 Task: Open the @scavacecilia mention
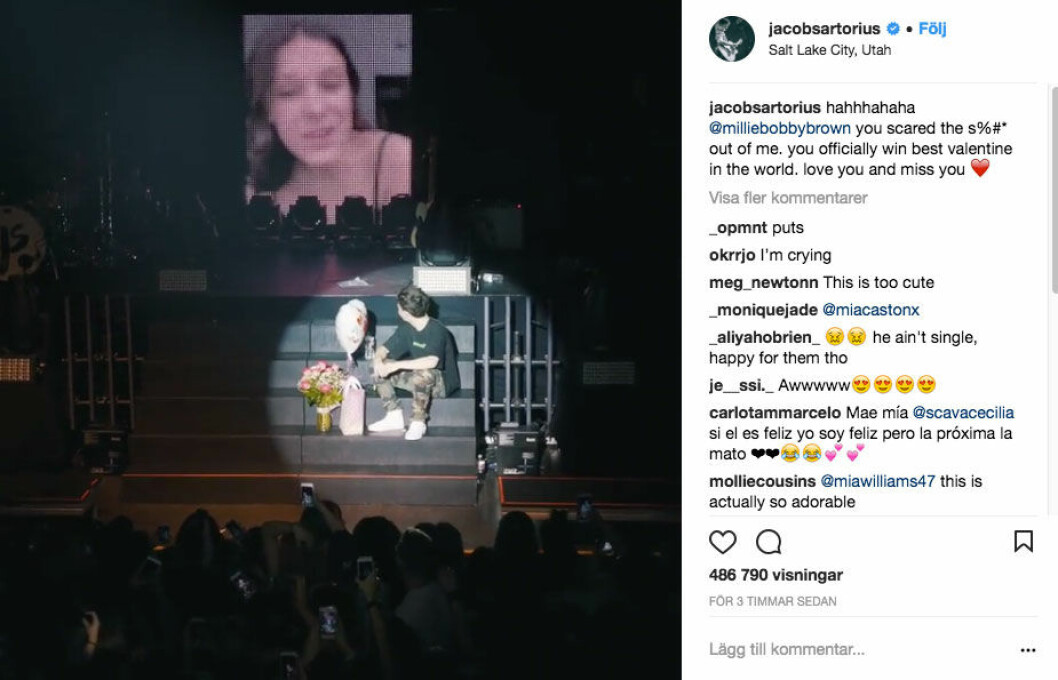[963, 412]
